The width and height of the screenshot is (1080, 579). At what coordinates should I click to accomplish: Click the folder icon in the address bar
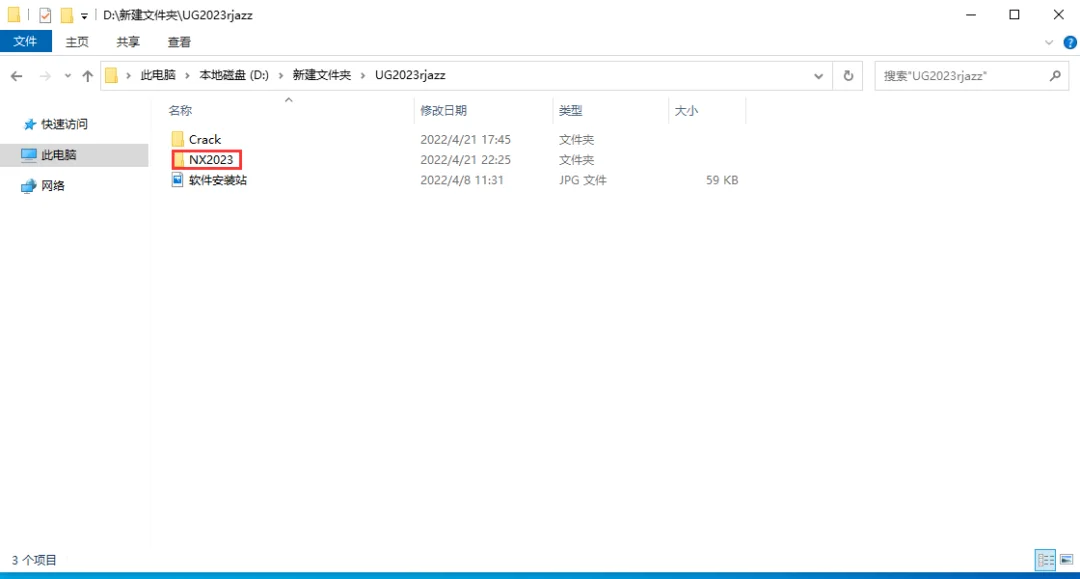click(x=112, y=75)
